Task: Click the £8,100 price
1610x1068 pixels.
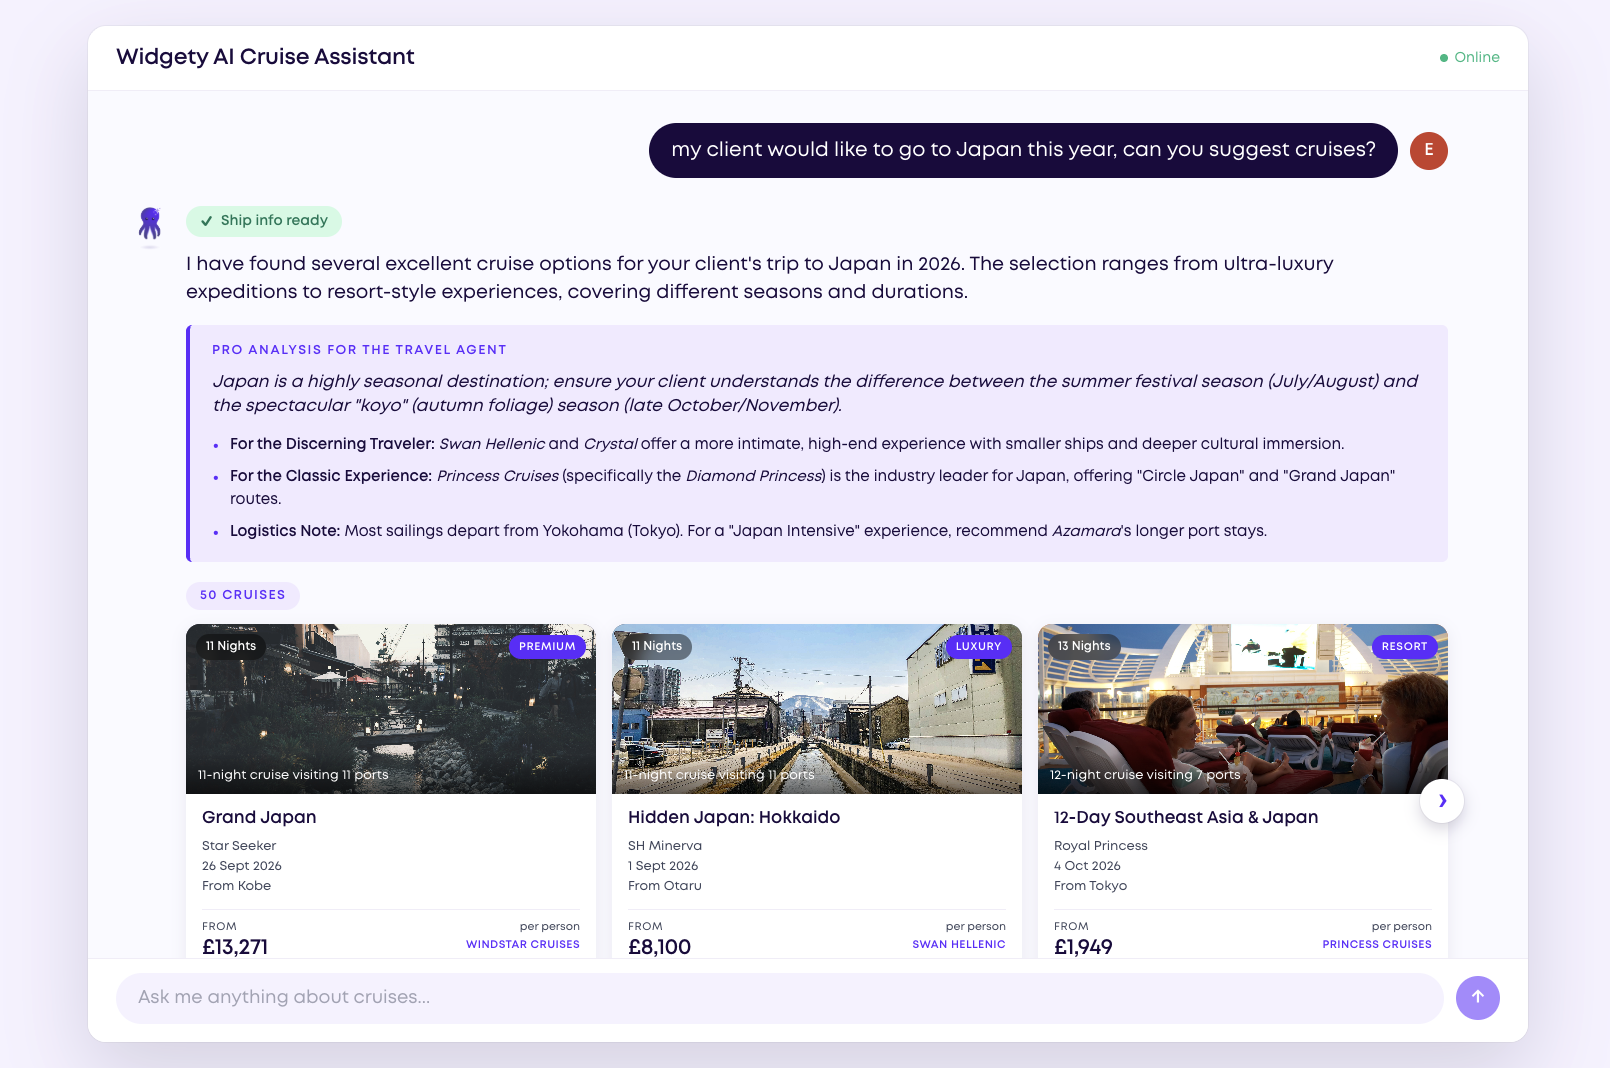Action: pyautogui.click(x=659, y=947)
